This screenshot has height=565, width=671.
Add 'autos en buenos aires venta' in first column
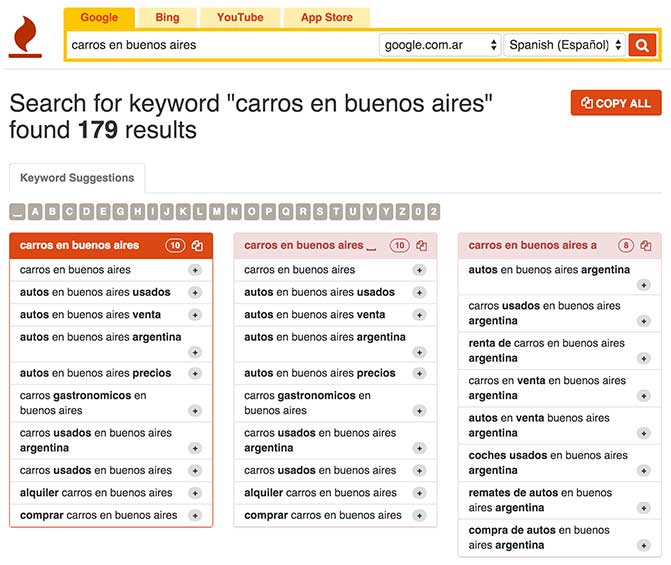195,315
